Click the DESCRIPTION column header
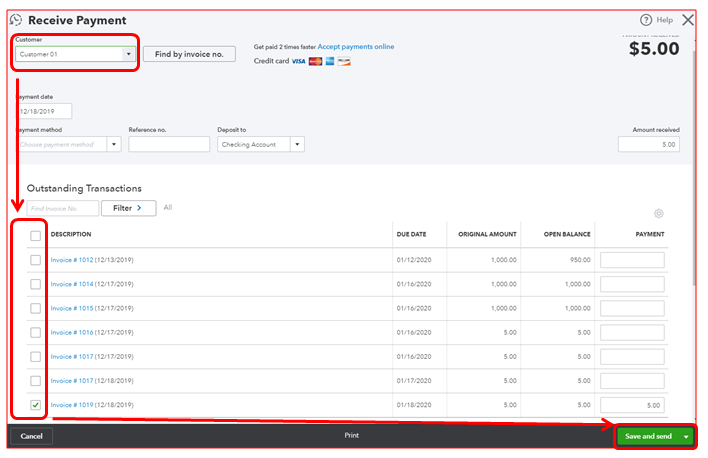Viewport: 708px width, 458px height. coord(71,234)
